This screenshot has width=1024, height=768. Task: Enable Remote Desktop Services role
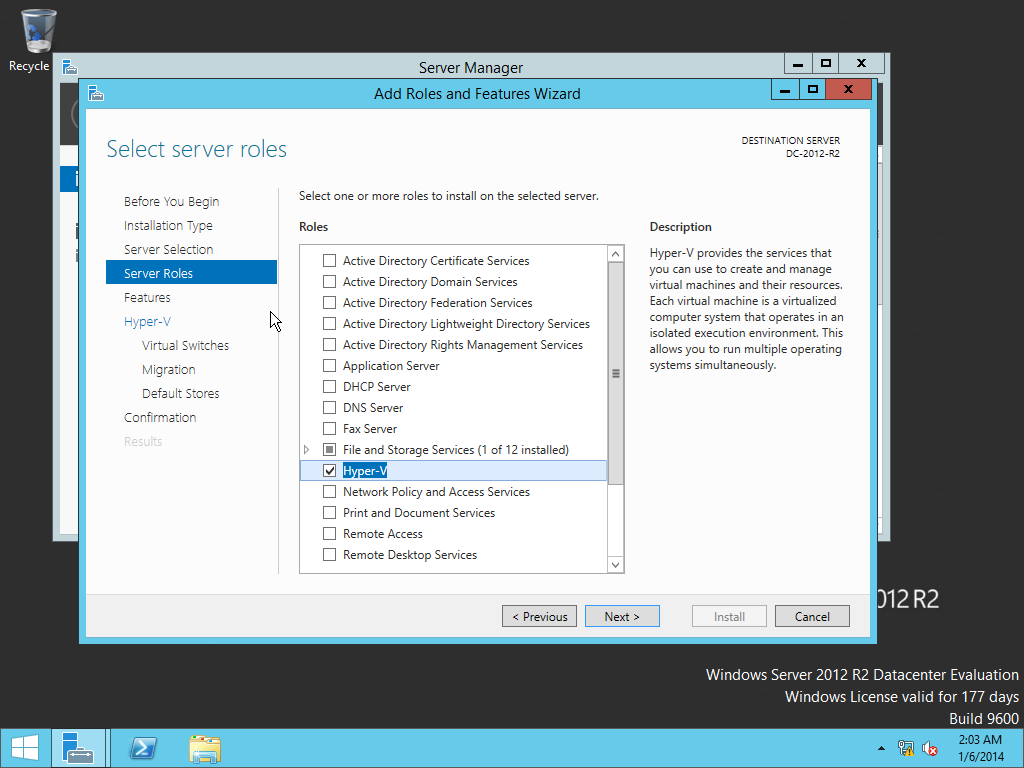pyautogui.click(x=330, y=554)
